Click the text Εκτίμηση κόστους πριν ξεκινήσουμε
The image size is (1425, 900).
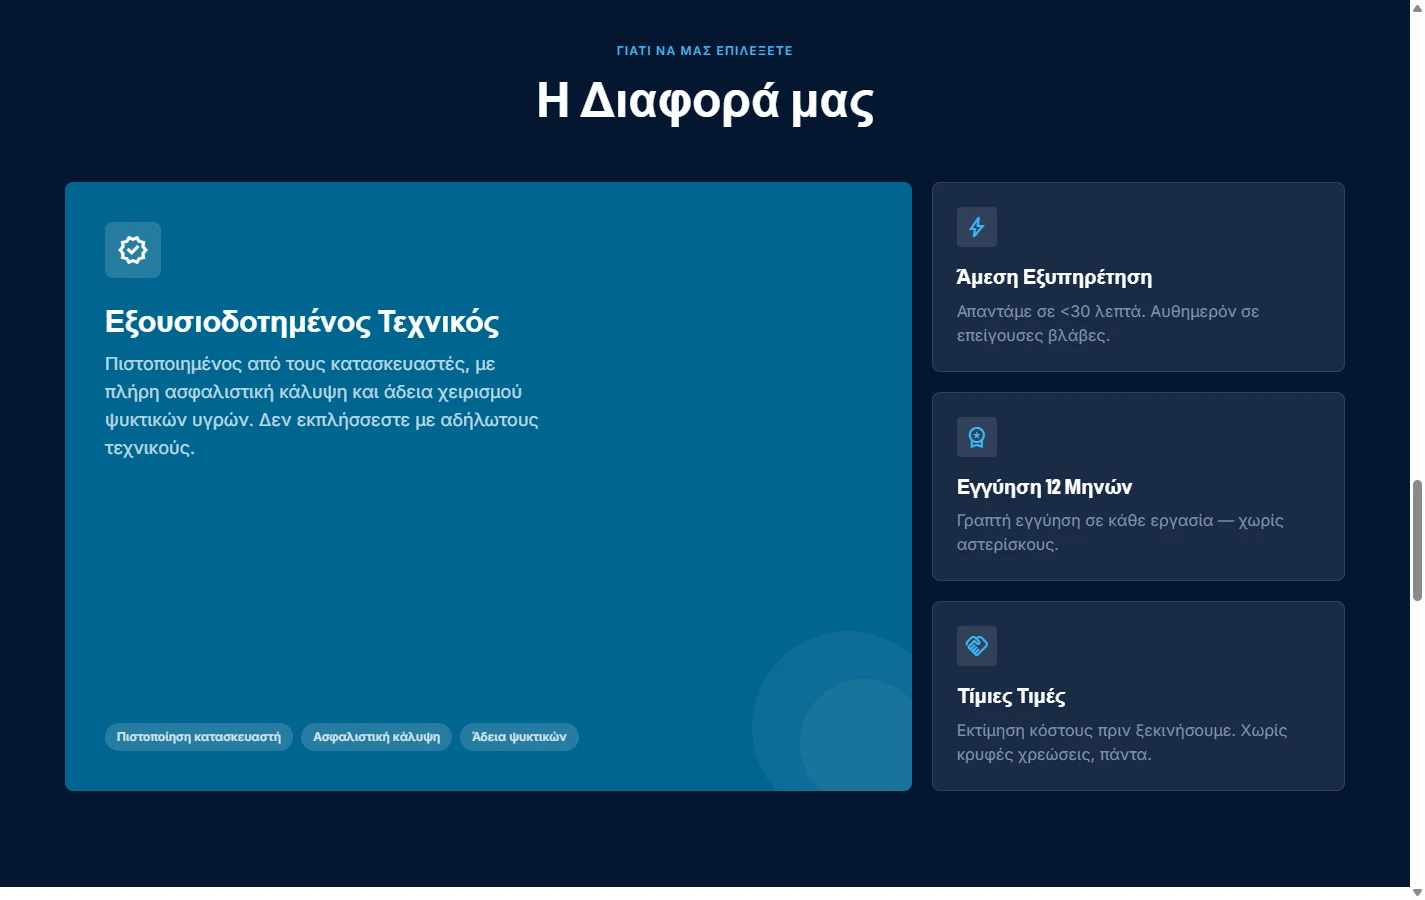(x=1096, y=730)
